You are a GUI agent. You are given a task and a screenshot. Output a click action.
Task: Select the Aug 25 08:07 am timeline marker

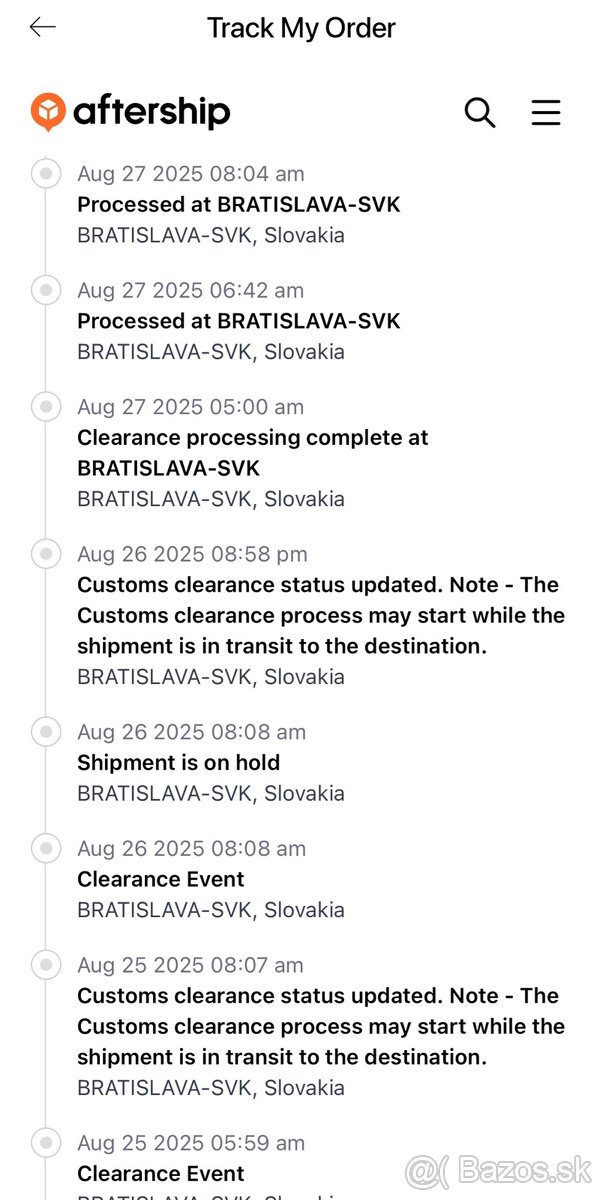point(45,965)
